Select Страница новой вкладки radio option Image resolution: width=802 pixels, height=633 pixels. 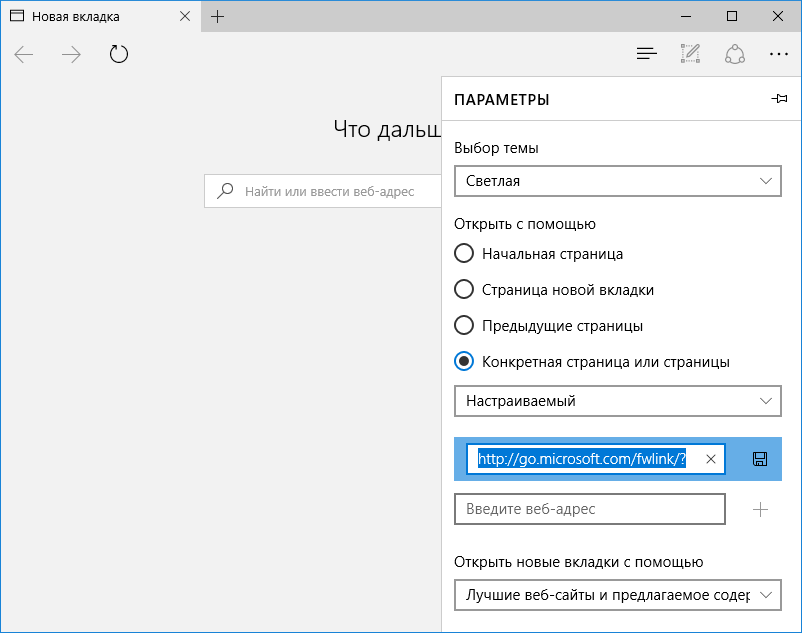tap(554, 289)
